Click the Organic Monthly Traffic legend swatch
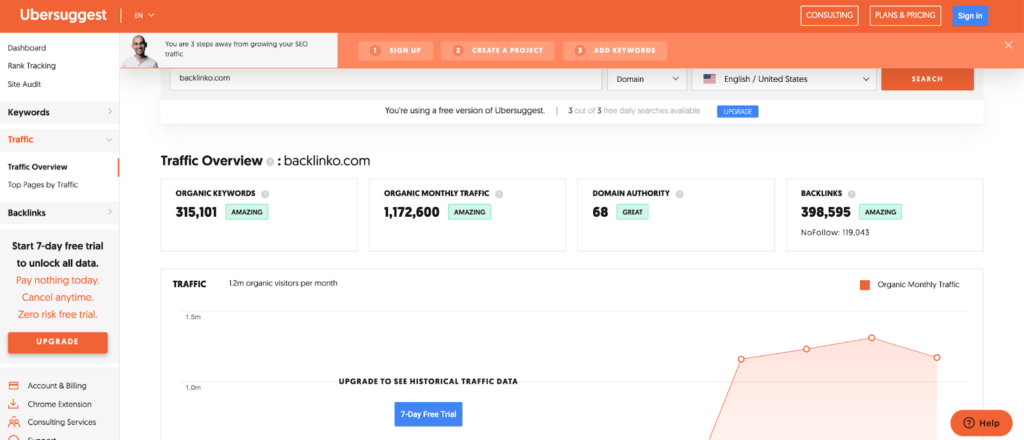 (x=865, y=285)
